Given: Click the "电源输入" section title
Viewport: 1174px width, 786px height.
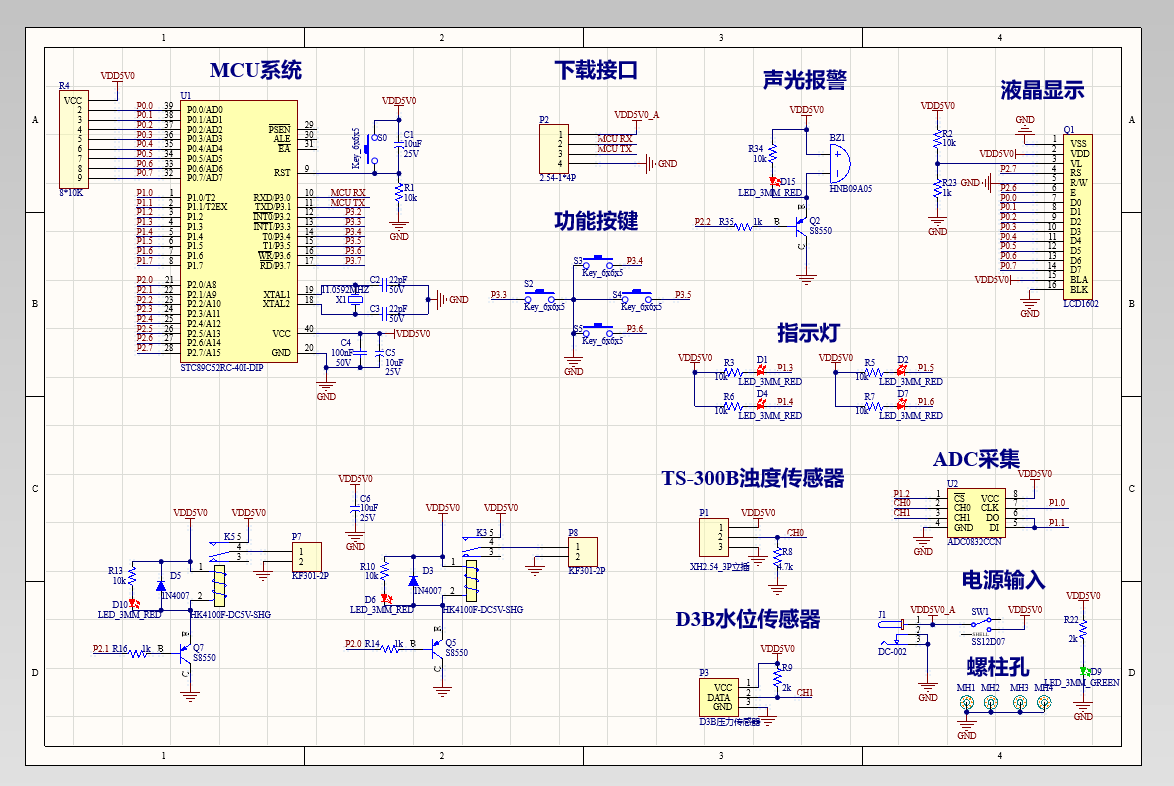Looking at the screenshot, I should click(1003, 580).
